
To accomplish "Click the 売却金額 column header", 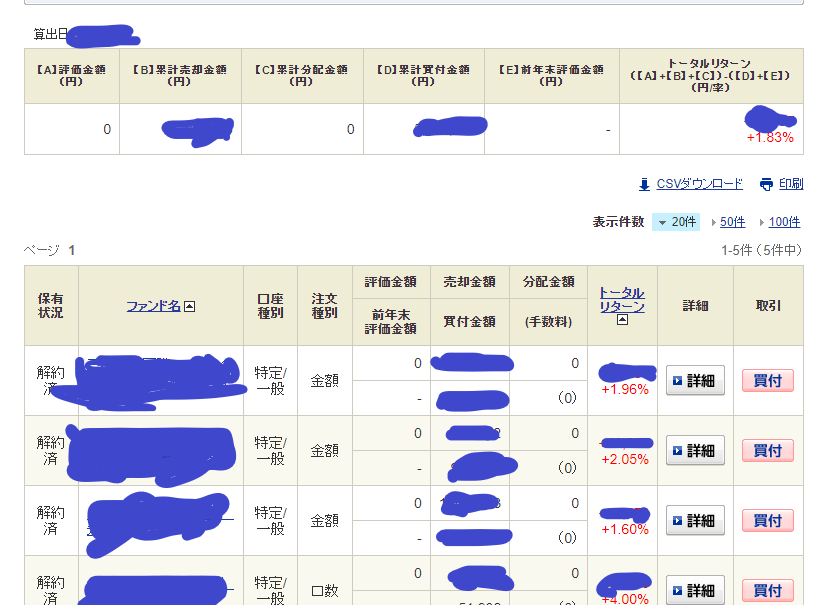I will [x=469, y=282].
